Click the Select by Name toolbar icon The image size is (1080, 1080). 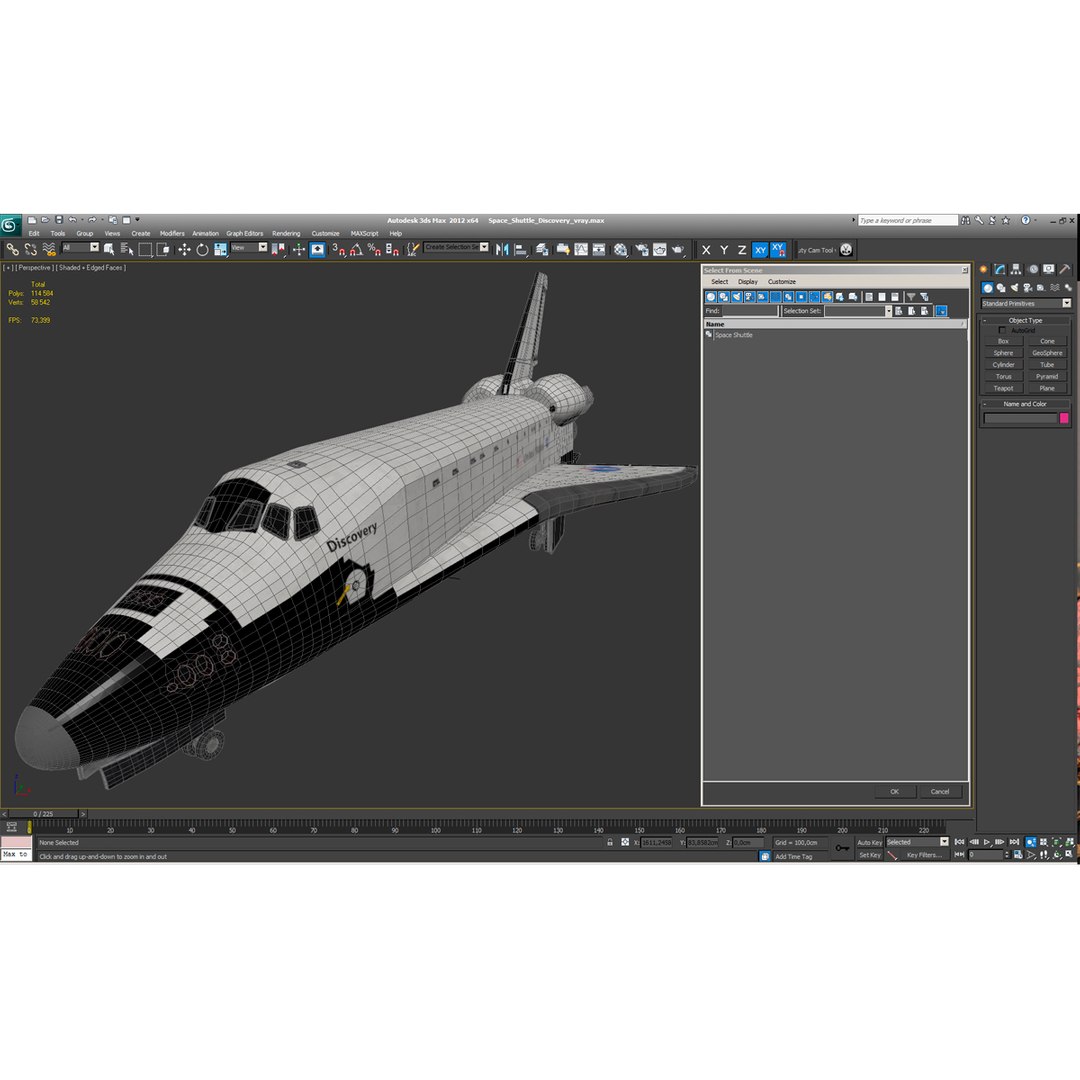click(127, 249)
